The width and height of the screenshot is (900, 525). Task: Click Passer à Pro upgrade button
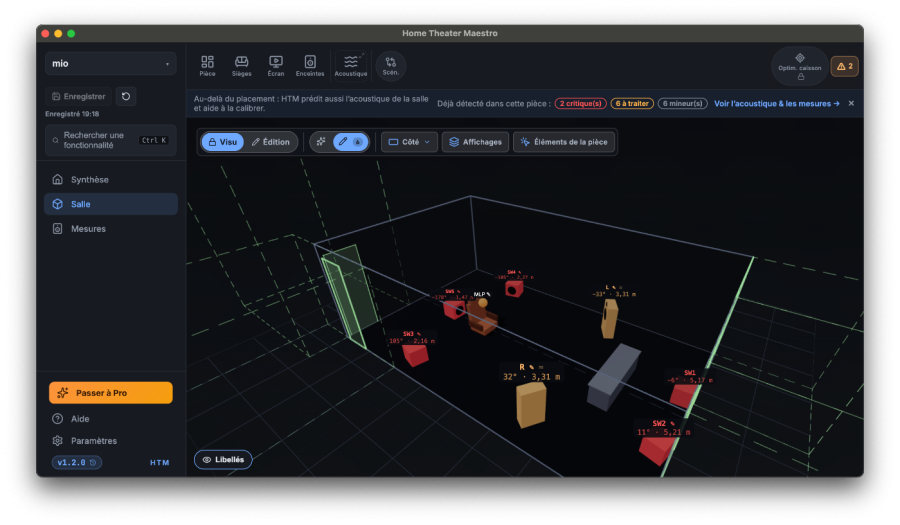pyautogui.click(x=111, y=393)
